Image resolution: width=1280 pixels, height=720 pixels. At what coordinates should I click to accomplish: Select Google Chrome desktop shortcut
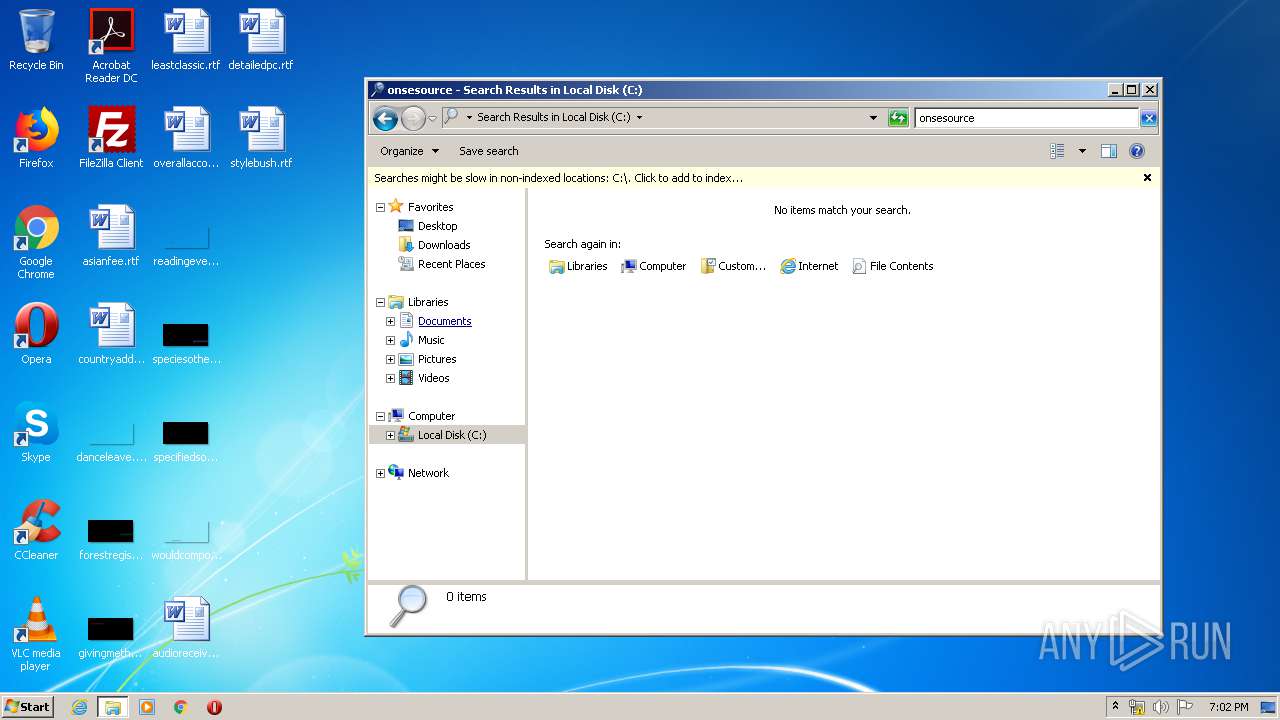click(x=36, y=242)
